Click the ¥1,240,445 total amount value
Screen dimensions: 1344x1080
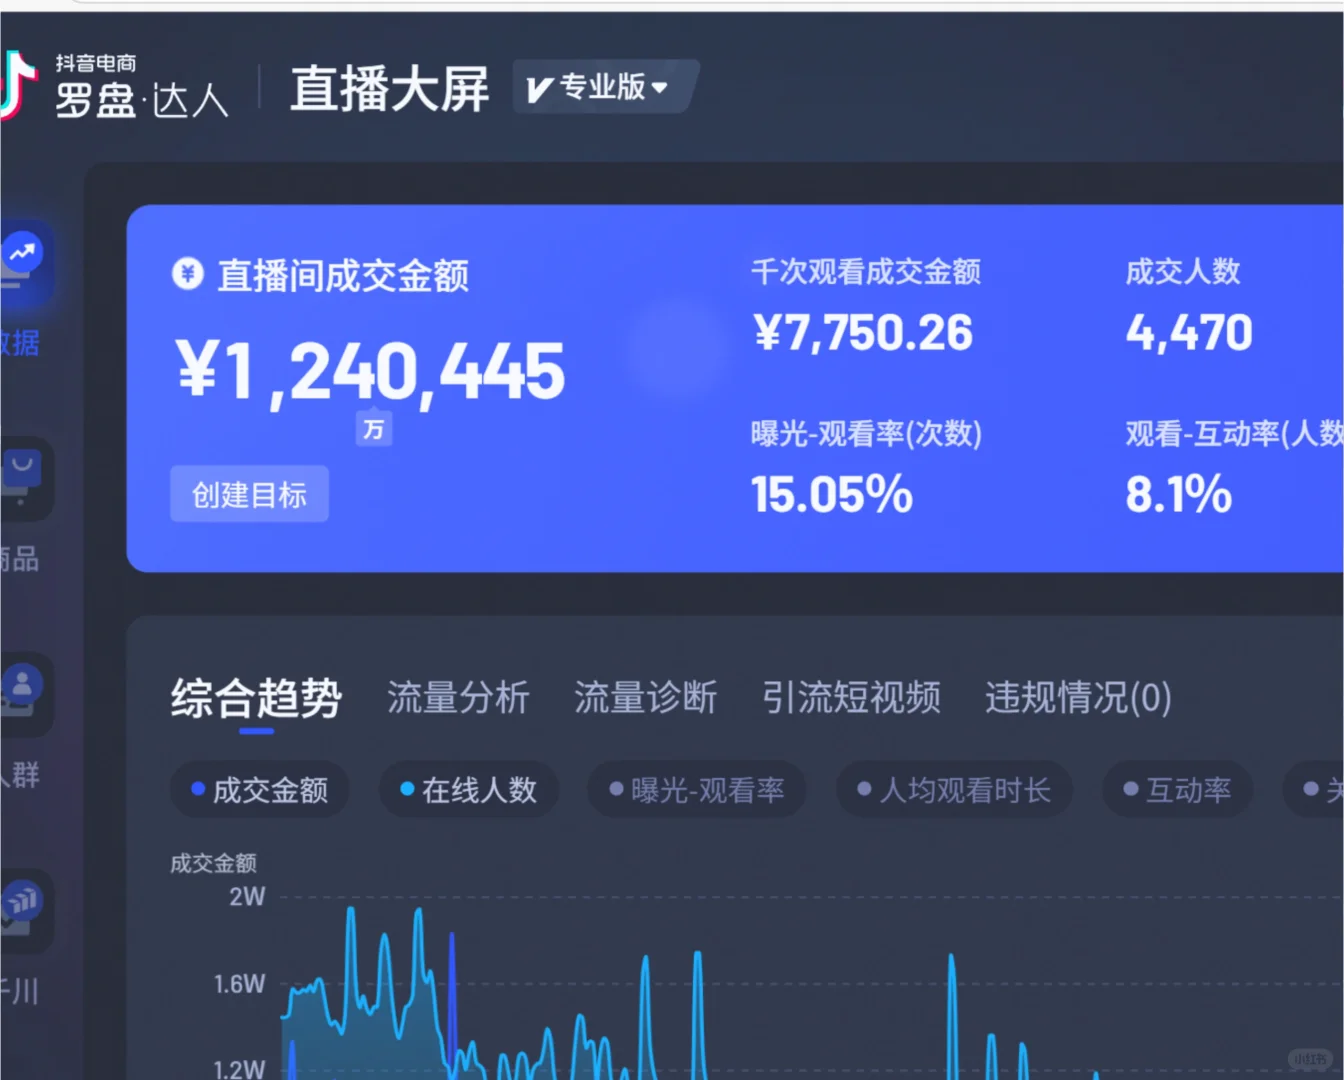click(371, 372)
